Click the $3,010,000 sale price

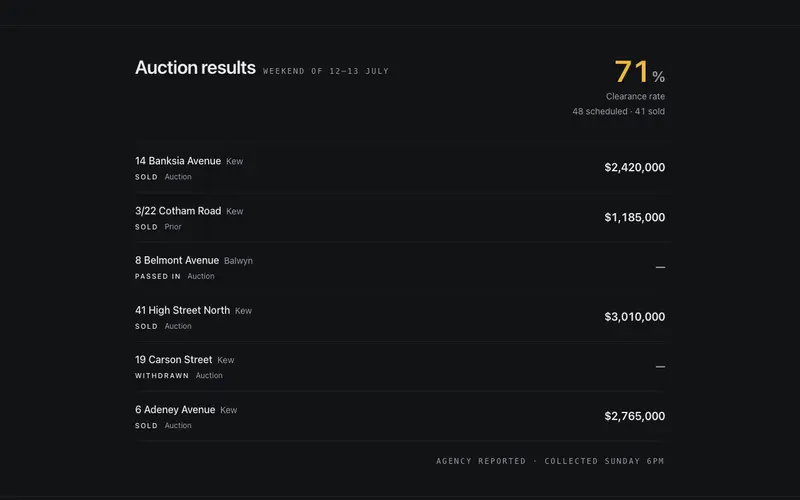pyautogui.click(x=634, y=317)
